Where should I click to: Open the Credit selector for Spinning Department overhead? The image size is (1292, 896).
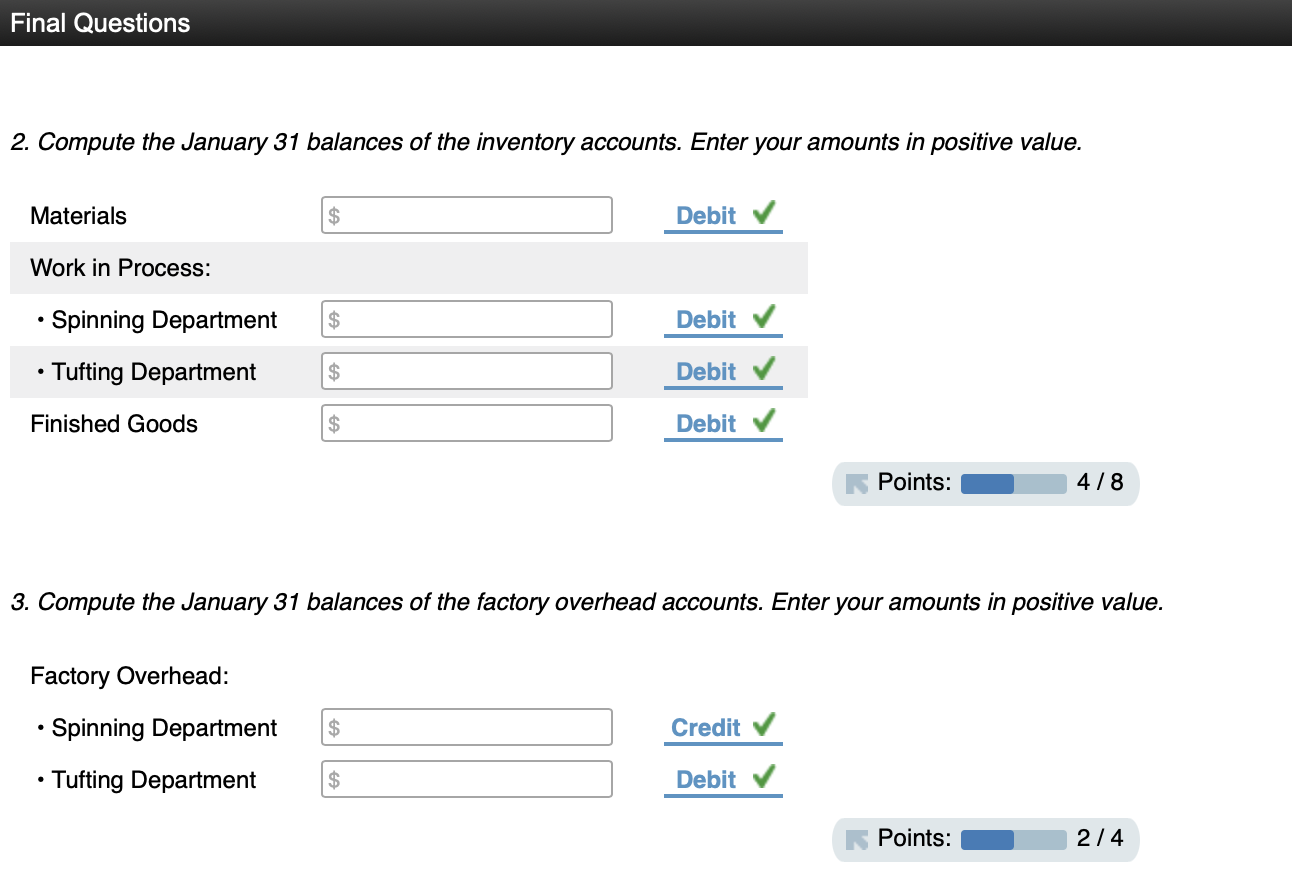pos(707,727)
